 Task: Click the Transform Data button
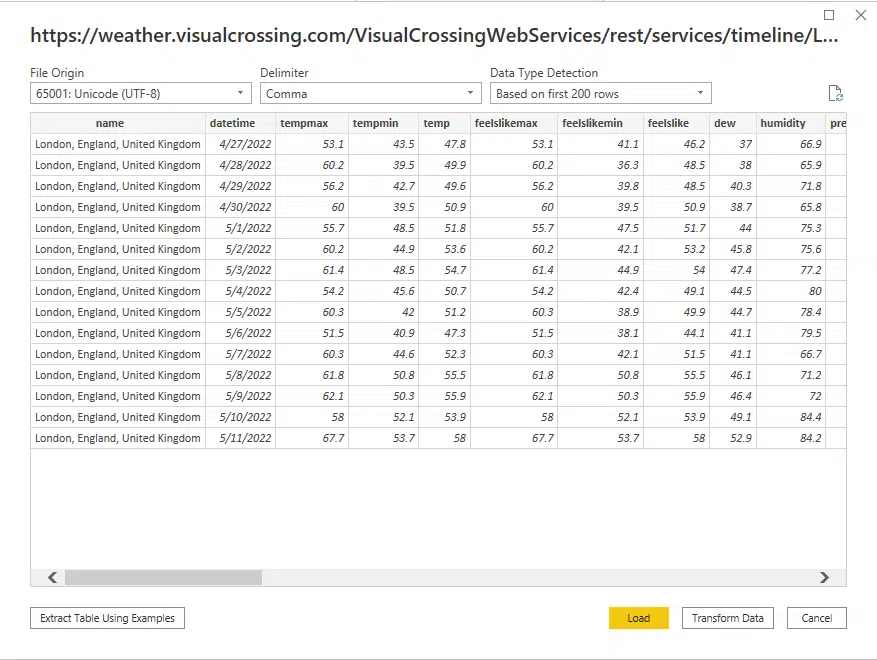(x=727, y=618)
